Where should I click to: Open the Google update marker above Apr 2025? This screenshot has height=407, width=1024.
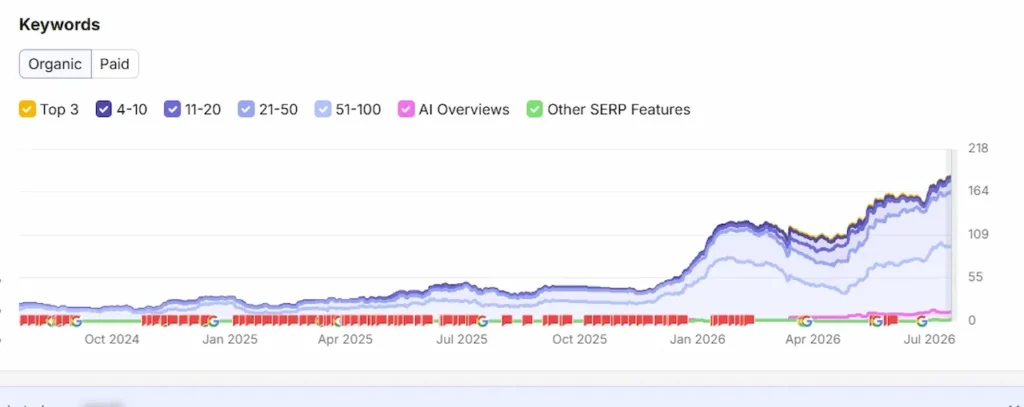336,321
